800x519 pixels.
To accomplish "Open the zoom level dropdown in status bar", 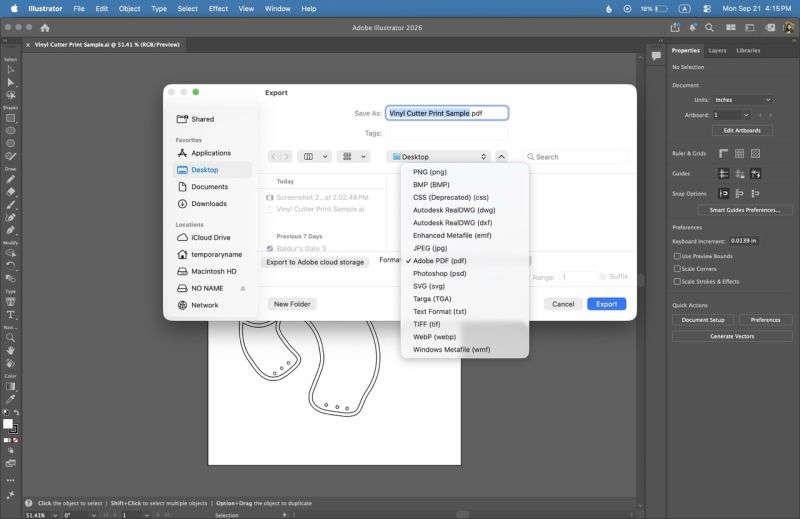I will tap(55, 515).
